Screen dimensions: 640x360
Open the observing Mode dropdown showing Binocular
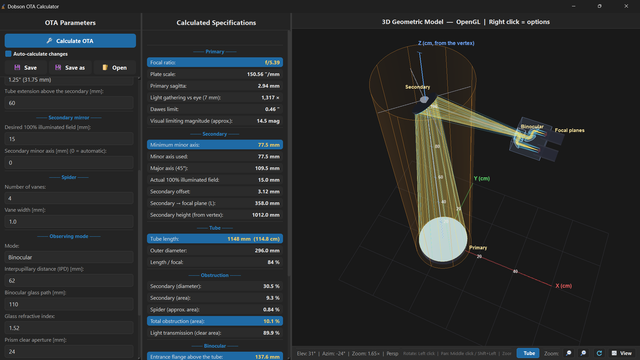69,257
